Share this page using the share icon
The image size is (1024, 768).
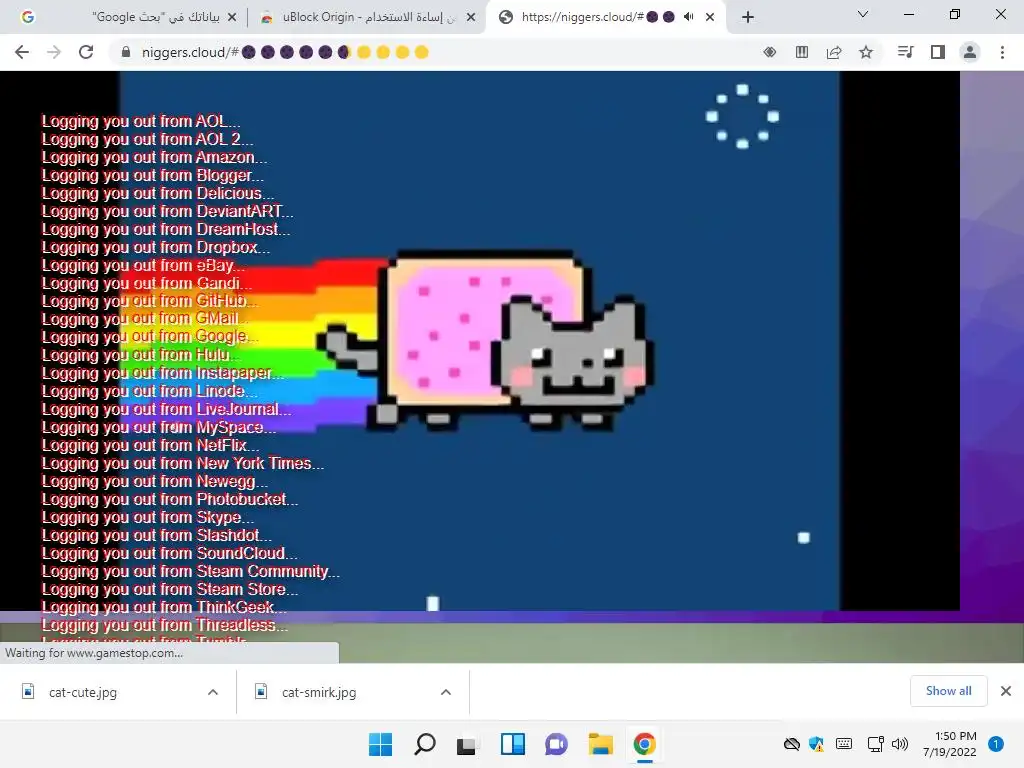point(834,52)
